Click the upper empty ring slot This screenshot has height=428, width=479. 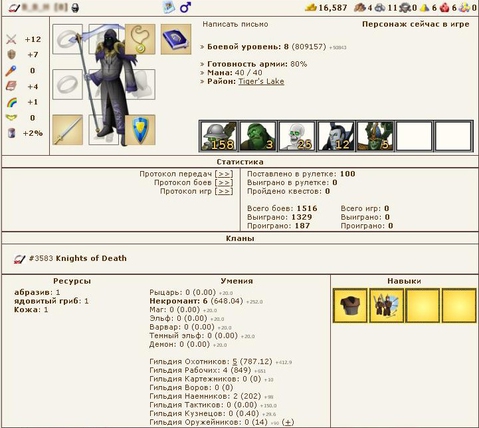coord(68,39)
